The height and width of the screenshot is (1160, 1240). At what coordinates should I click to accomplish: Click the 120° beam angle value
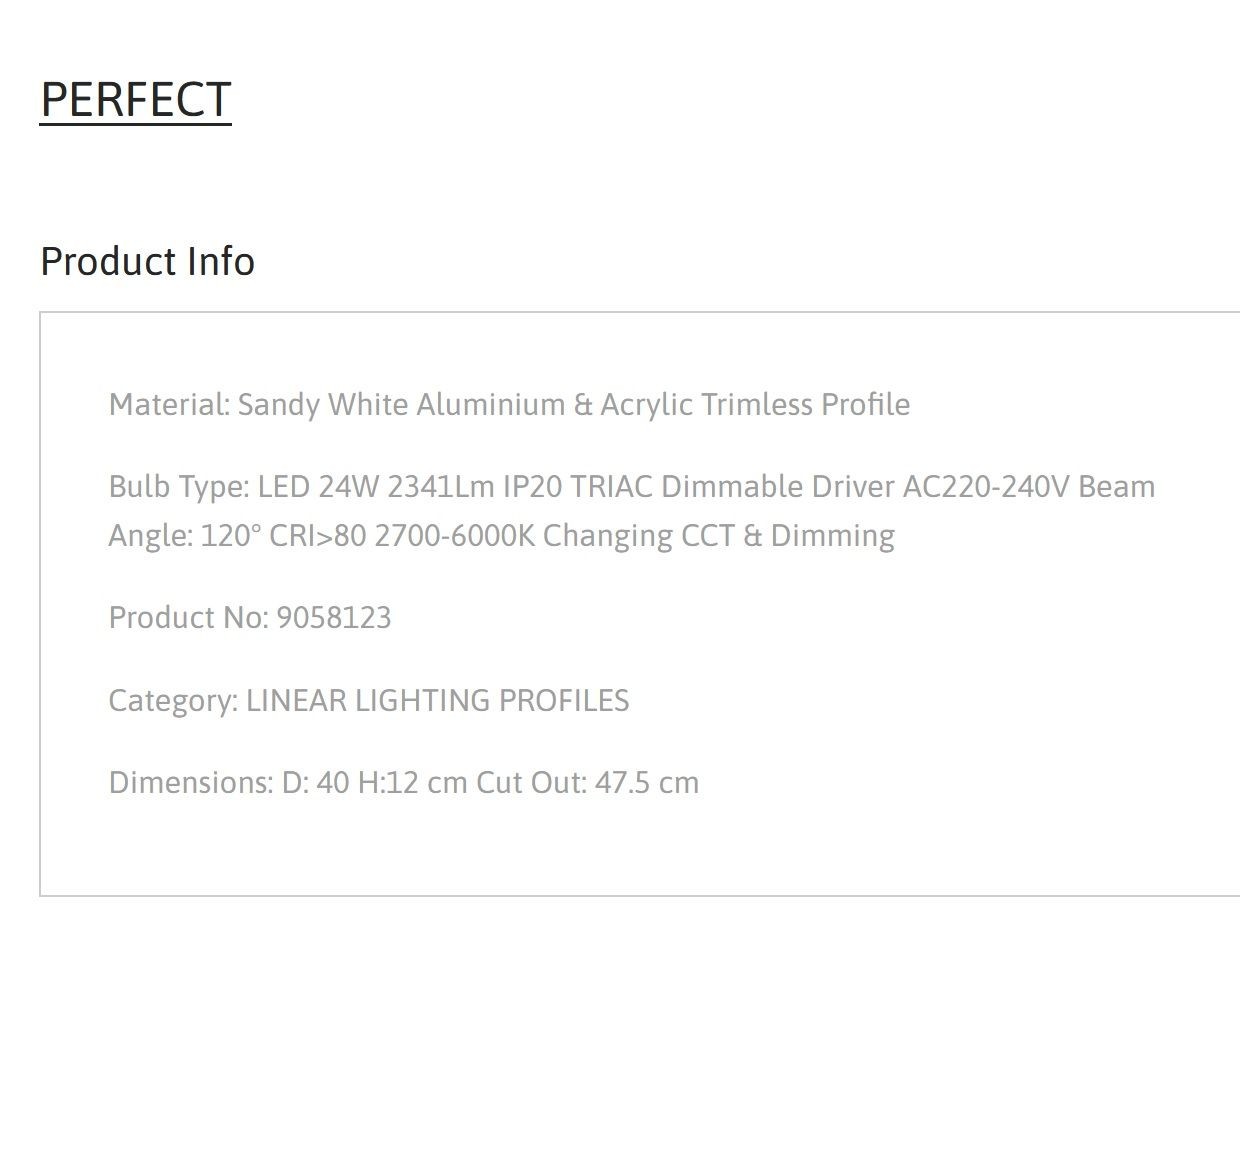tap(231, 535)
